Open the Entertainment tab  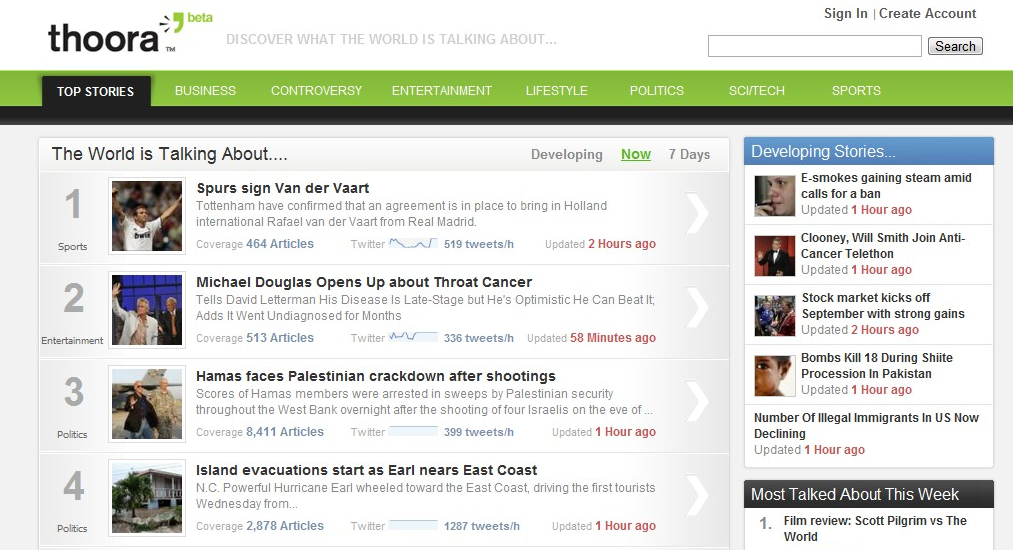pos(442,90)
